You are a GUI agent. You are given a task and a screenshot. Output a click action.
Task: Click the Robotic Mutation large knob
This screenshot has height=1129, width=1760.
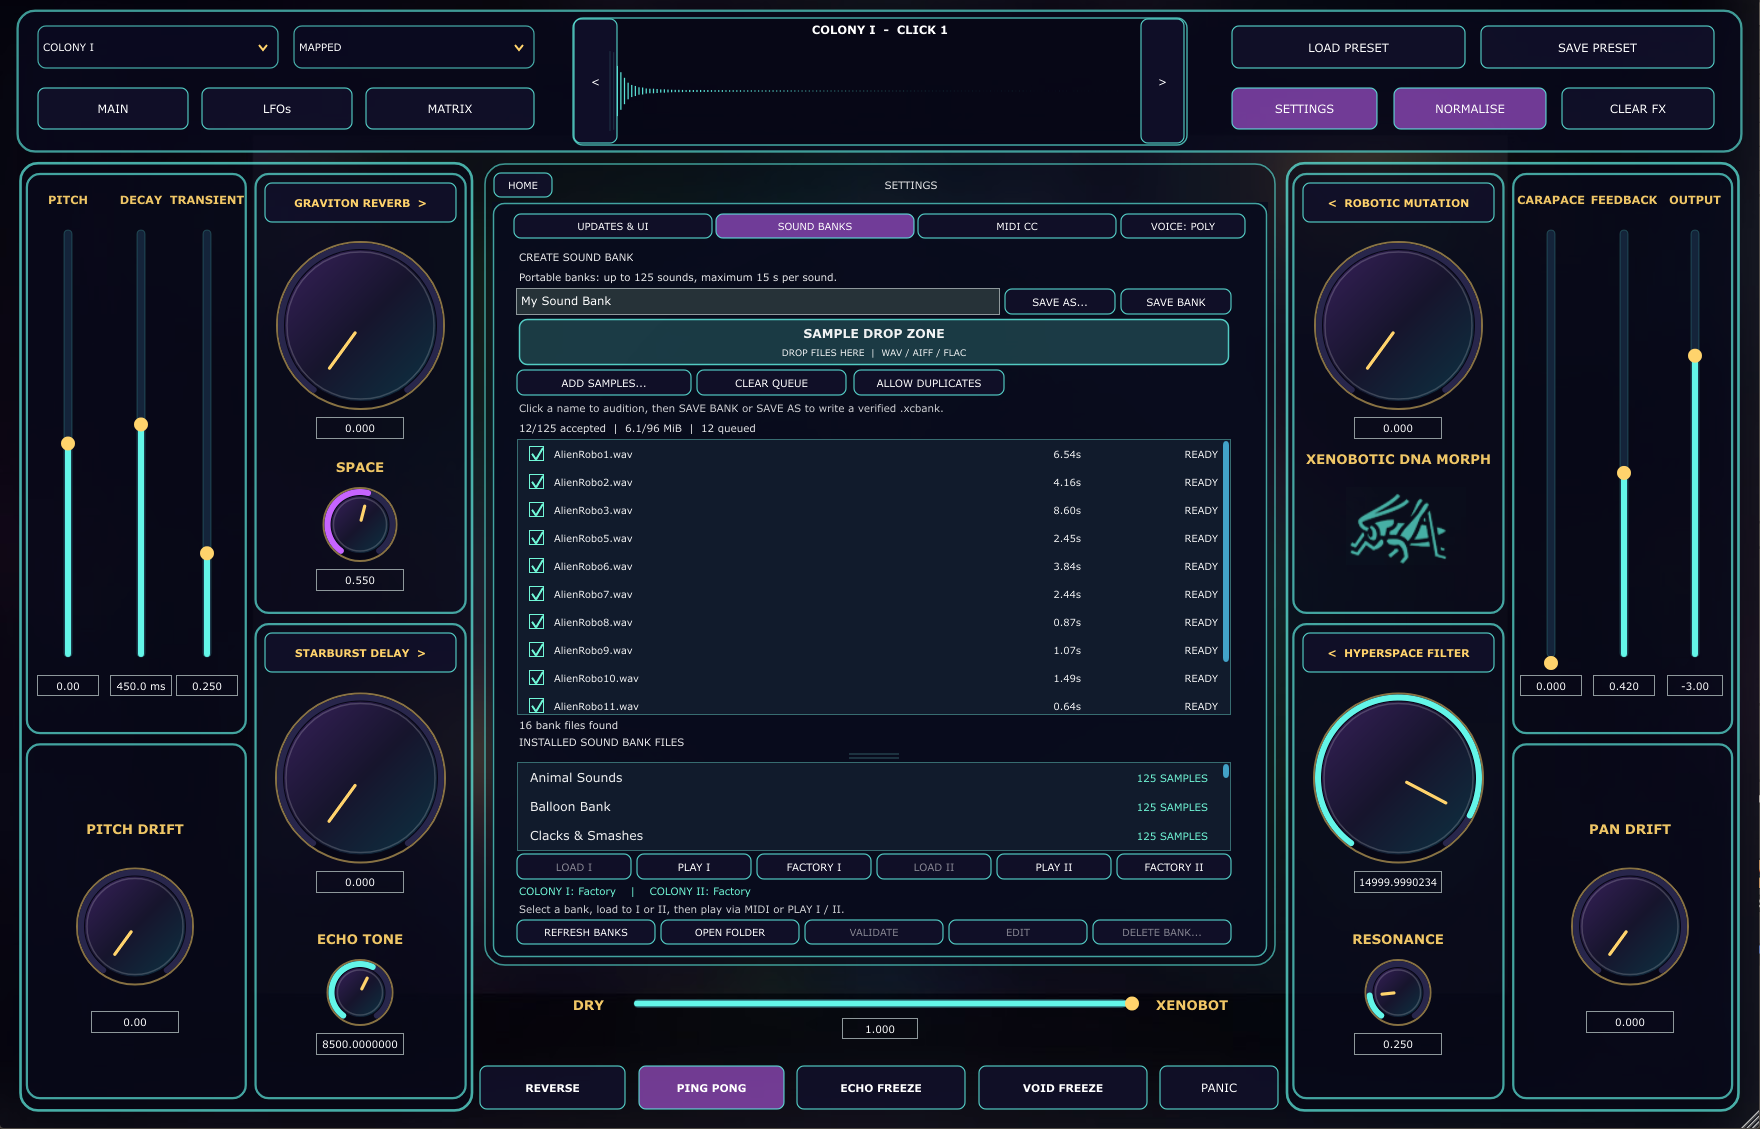(x=1398, y=326)
